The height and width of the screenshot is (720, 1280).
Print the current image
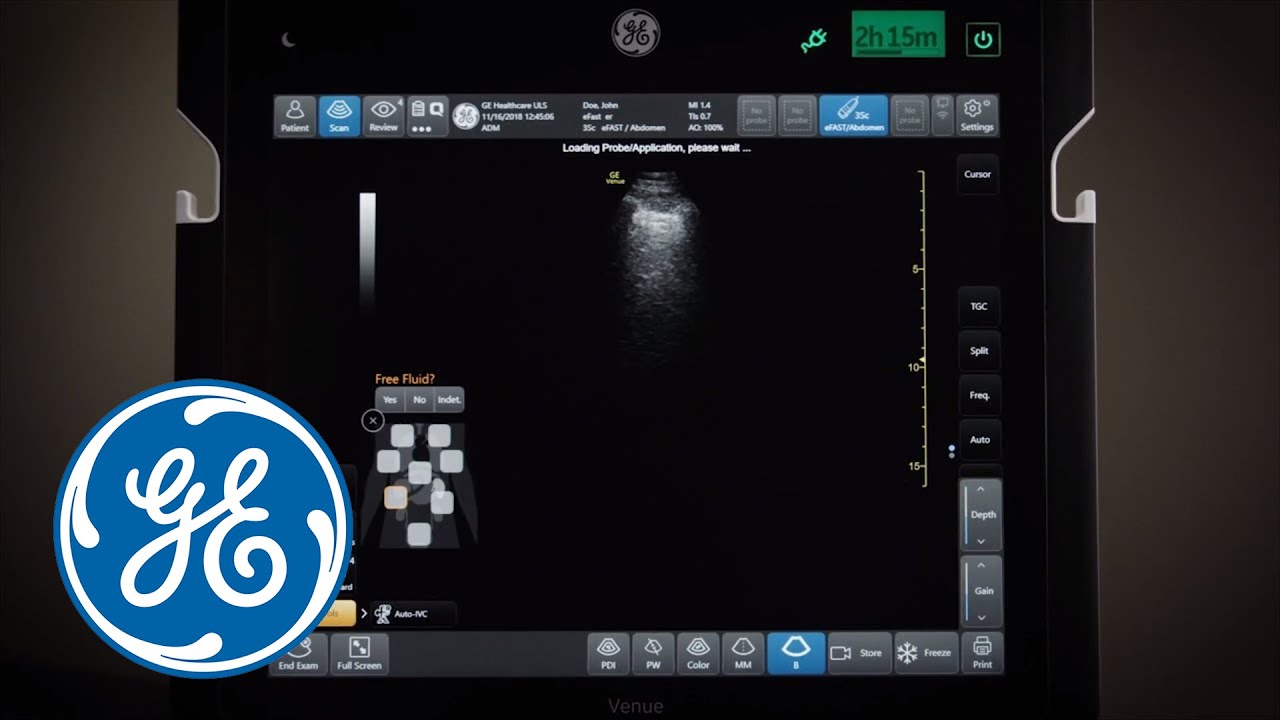click(x=982, y=653)
